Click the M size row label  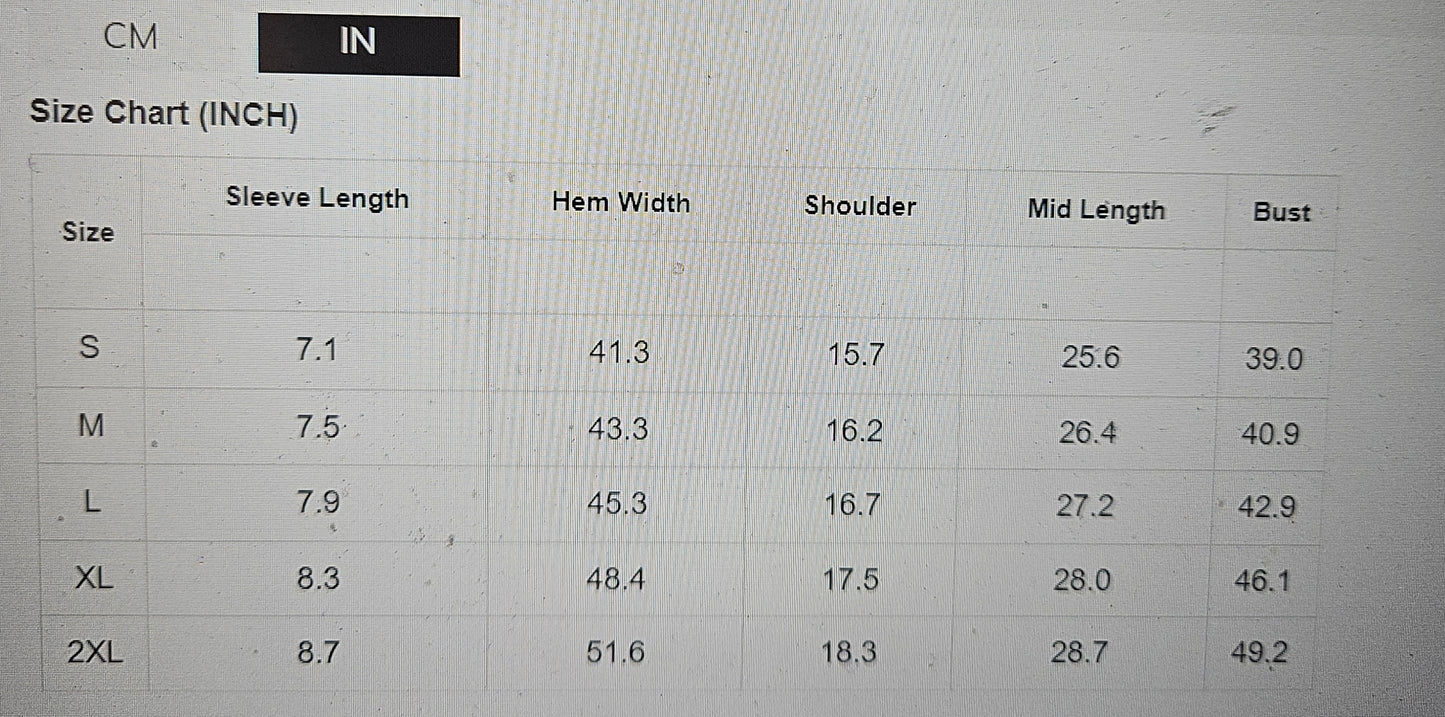(91, 426)
